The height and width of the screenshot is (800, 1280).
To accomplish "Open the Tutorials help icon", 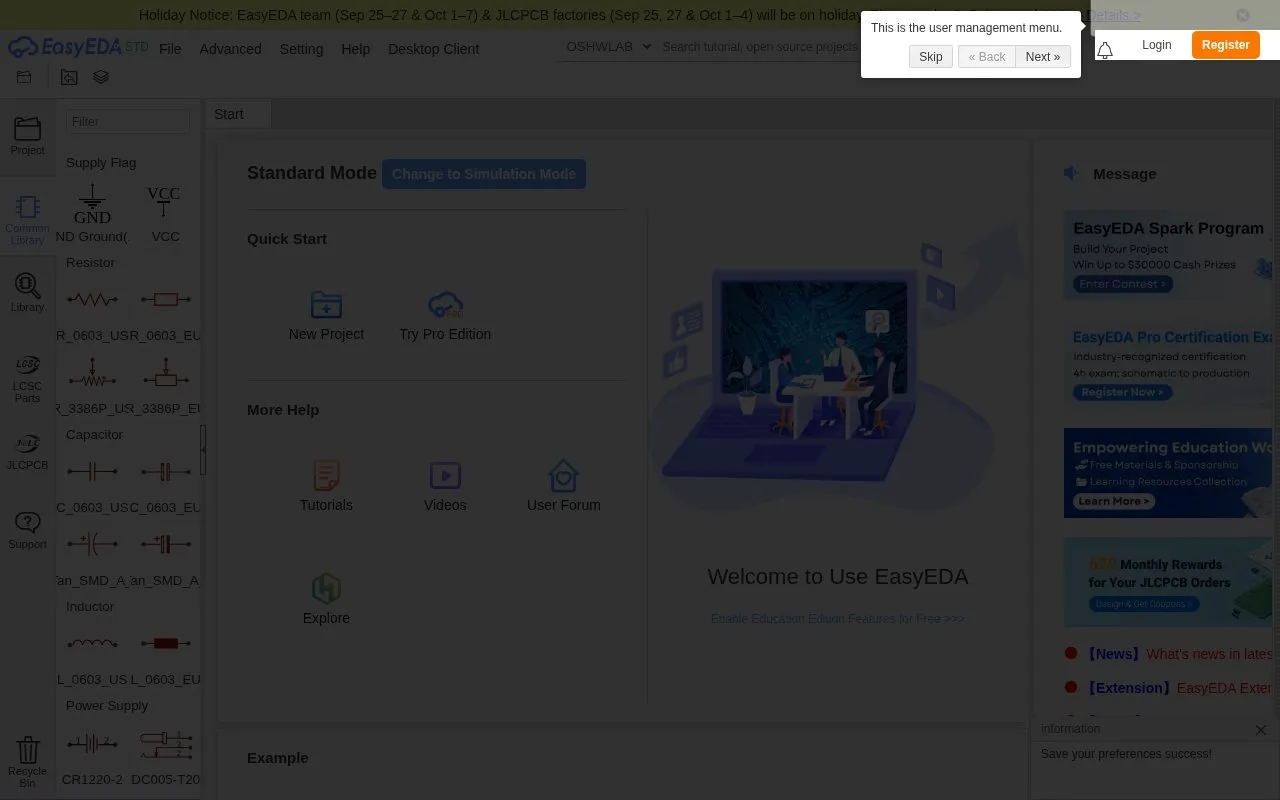I will (326, 475).
